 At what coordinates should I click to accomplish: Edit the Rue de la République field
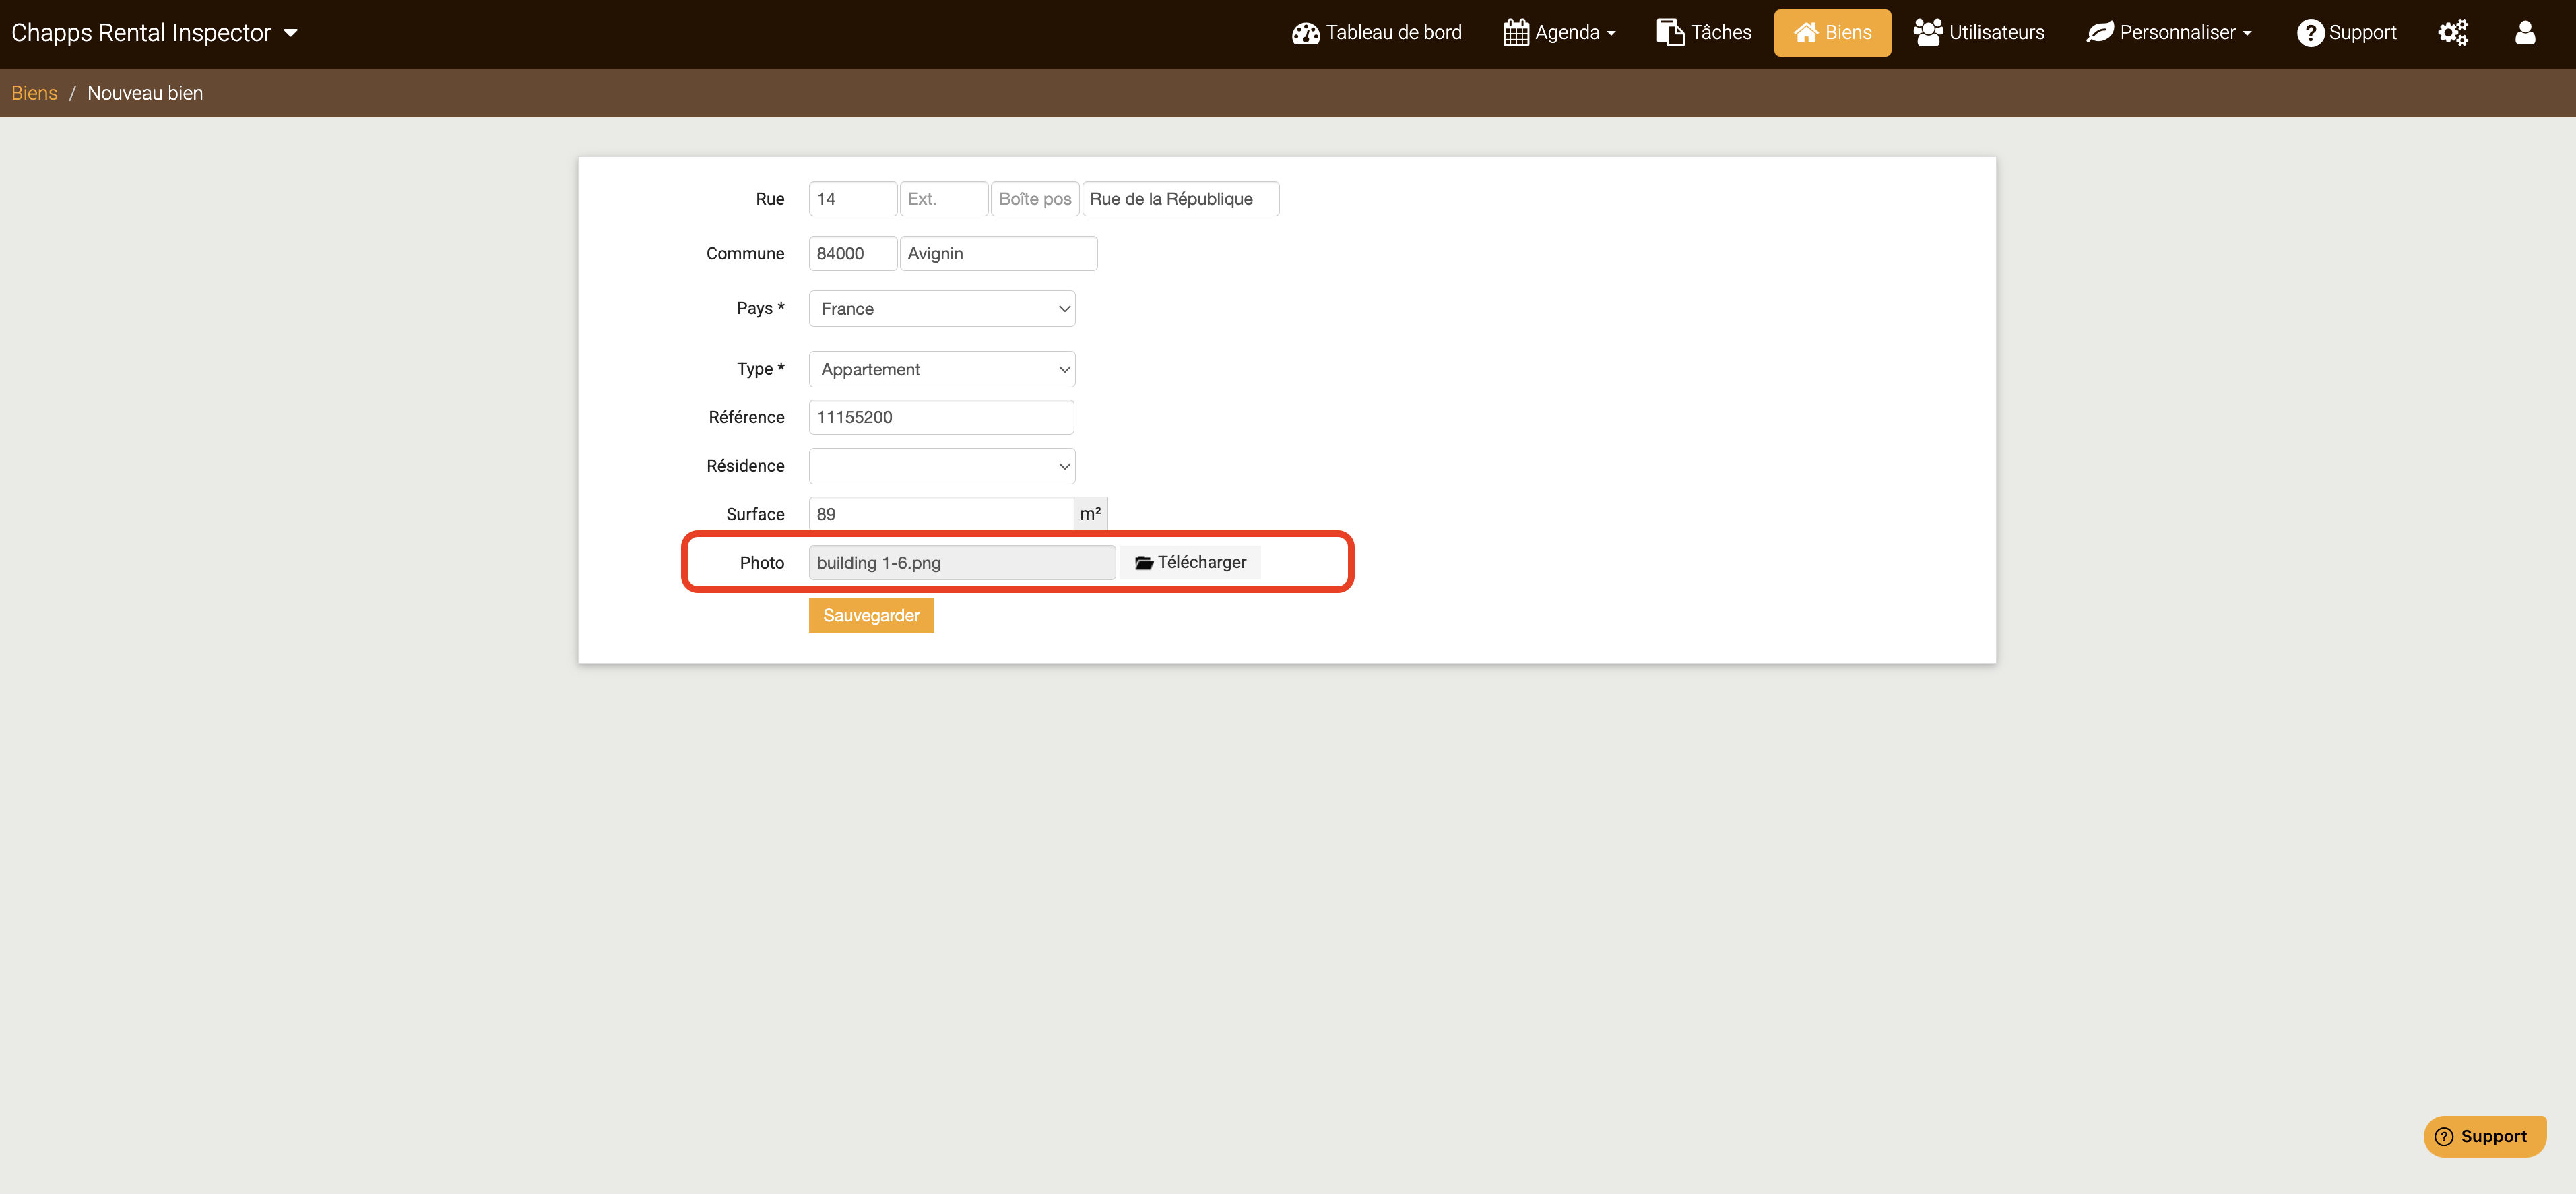point(1181,199)
